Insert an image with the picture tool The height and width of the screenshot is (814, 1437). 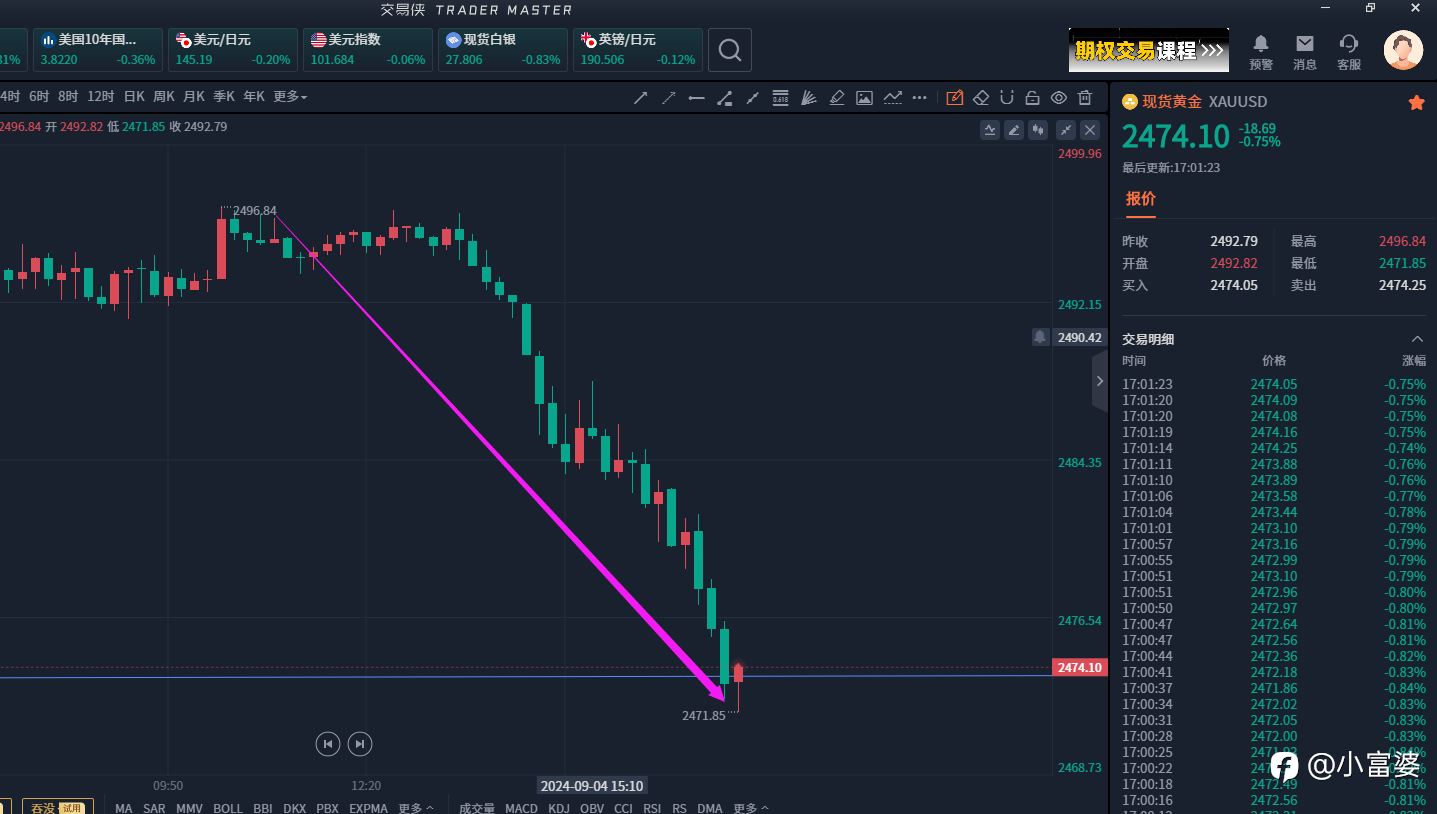pyautogui.click(x=865, y=97)
